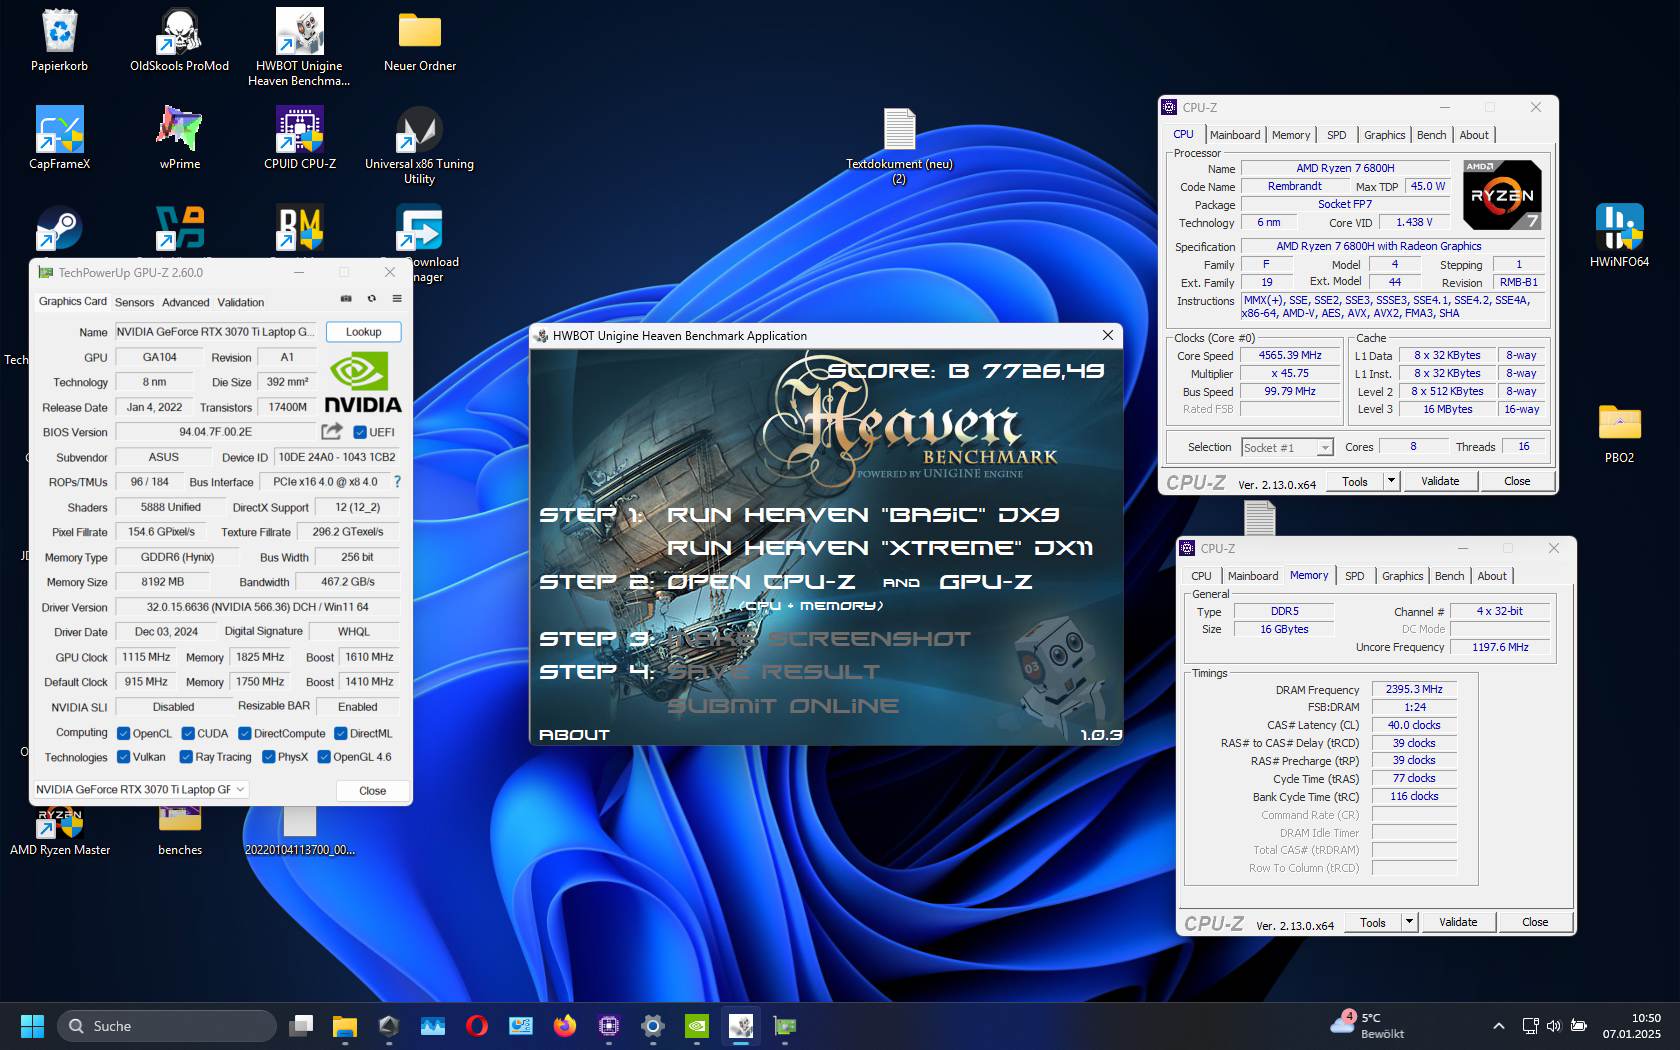This screenshot has width=1680, height=1050.
Task: Toggle the DirectML checkbox
Action: click(x=340, y=733)
